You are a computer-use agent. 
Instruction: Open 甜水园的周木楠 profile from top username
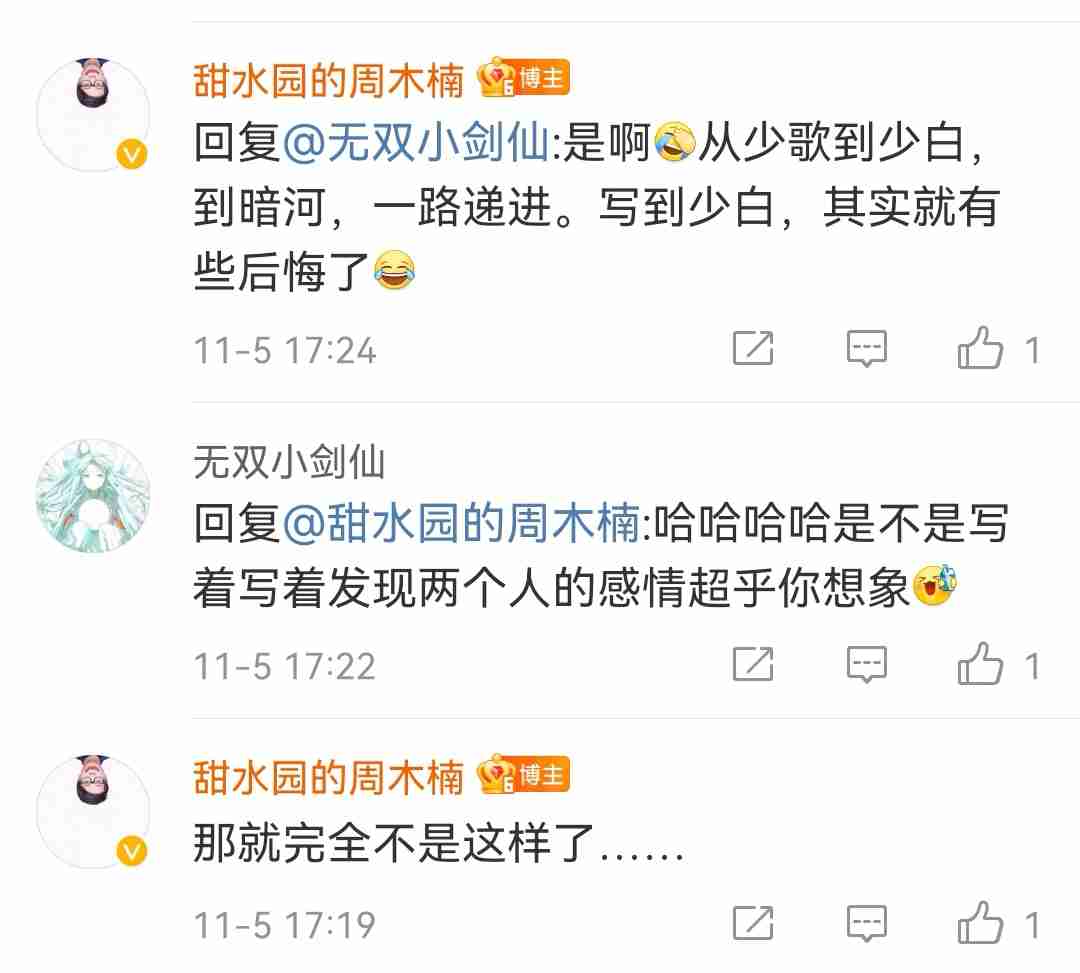click(x=329, y=81)
